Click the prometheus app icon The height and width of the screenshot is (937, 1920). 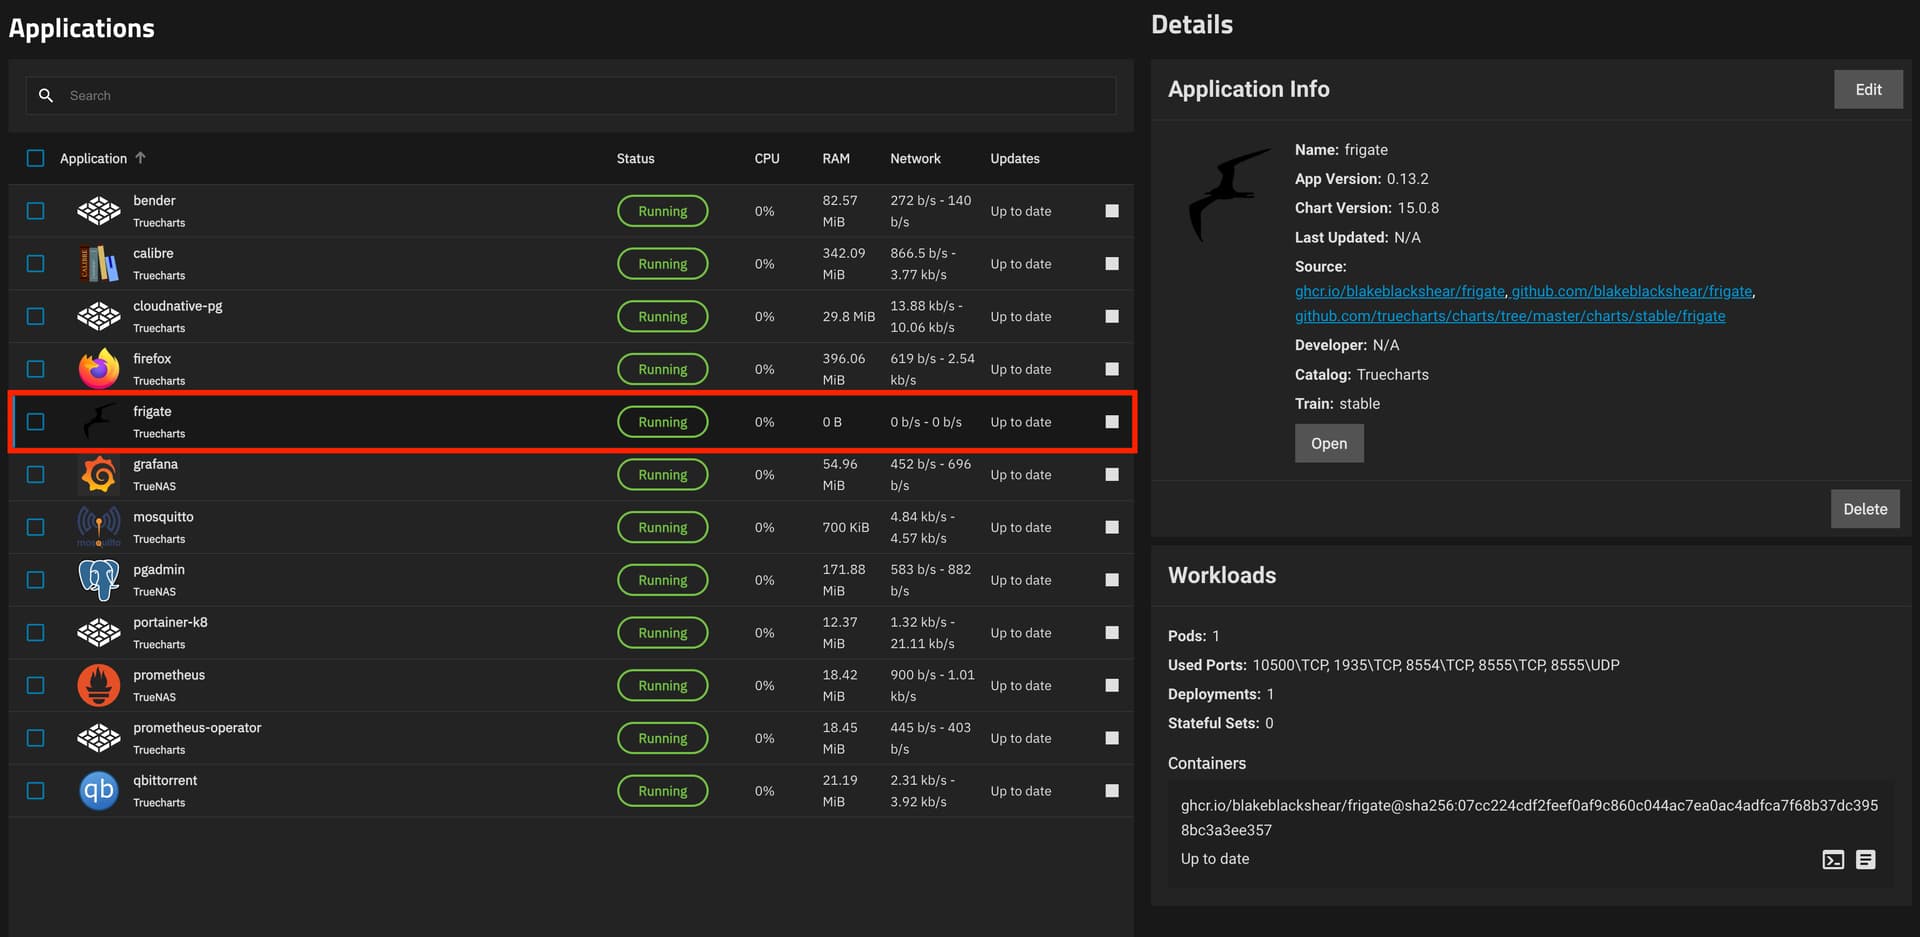point(99,685)
